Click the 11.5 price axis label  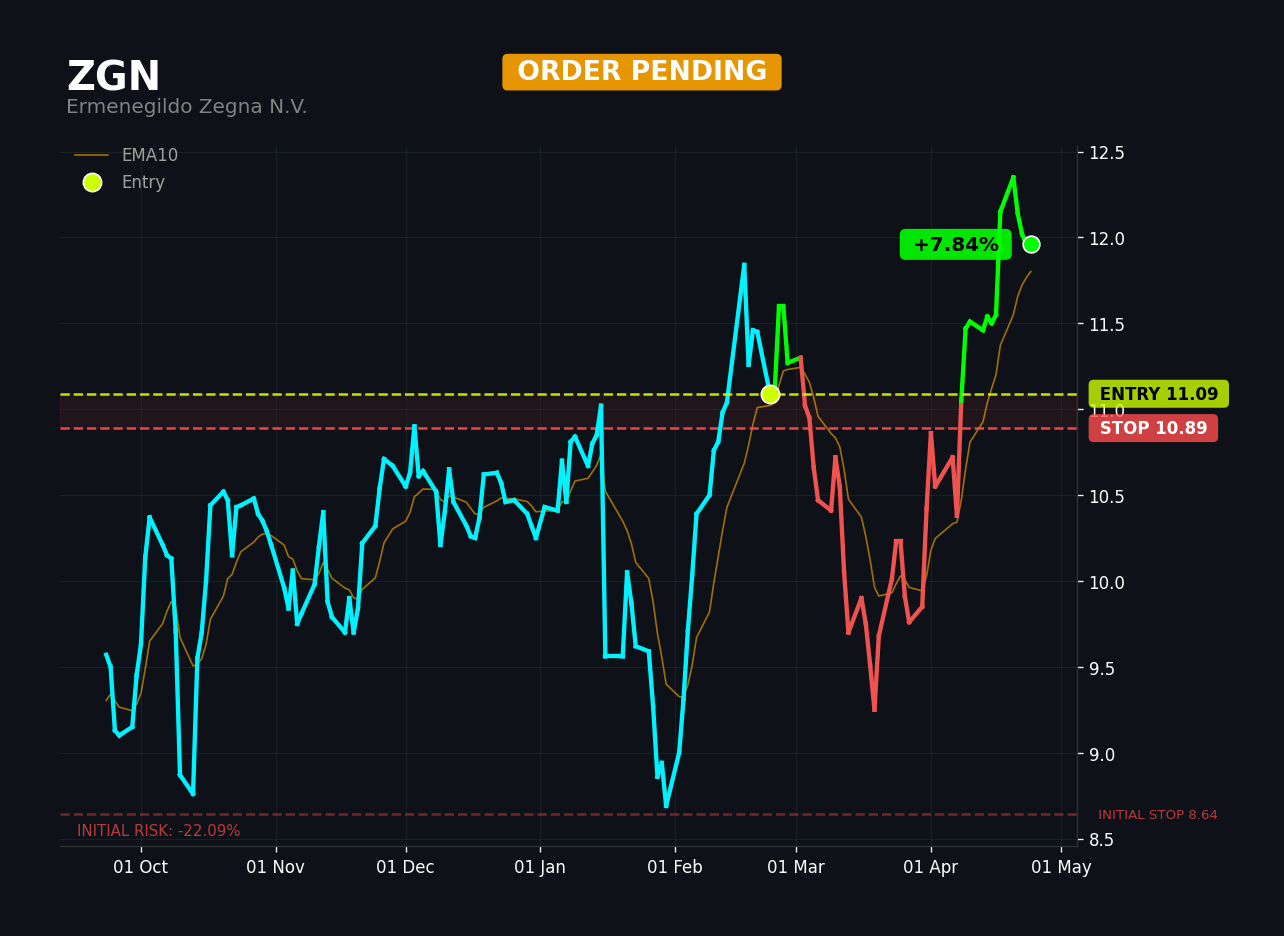coord(1107,324)
